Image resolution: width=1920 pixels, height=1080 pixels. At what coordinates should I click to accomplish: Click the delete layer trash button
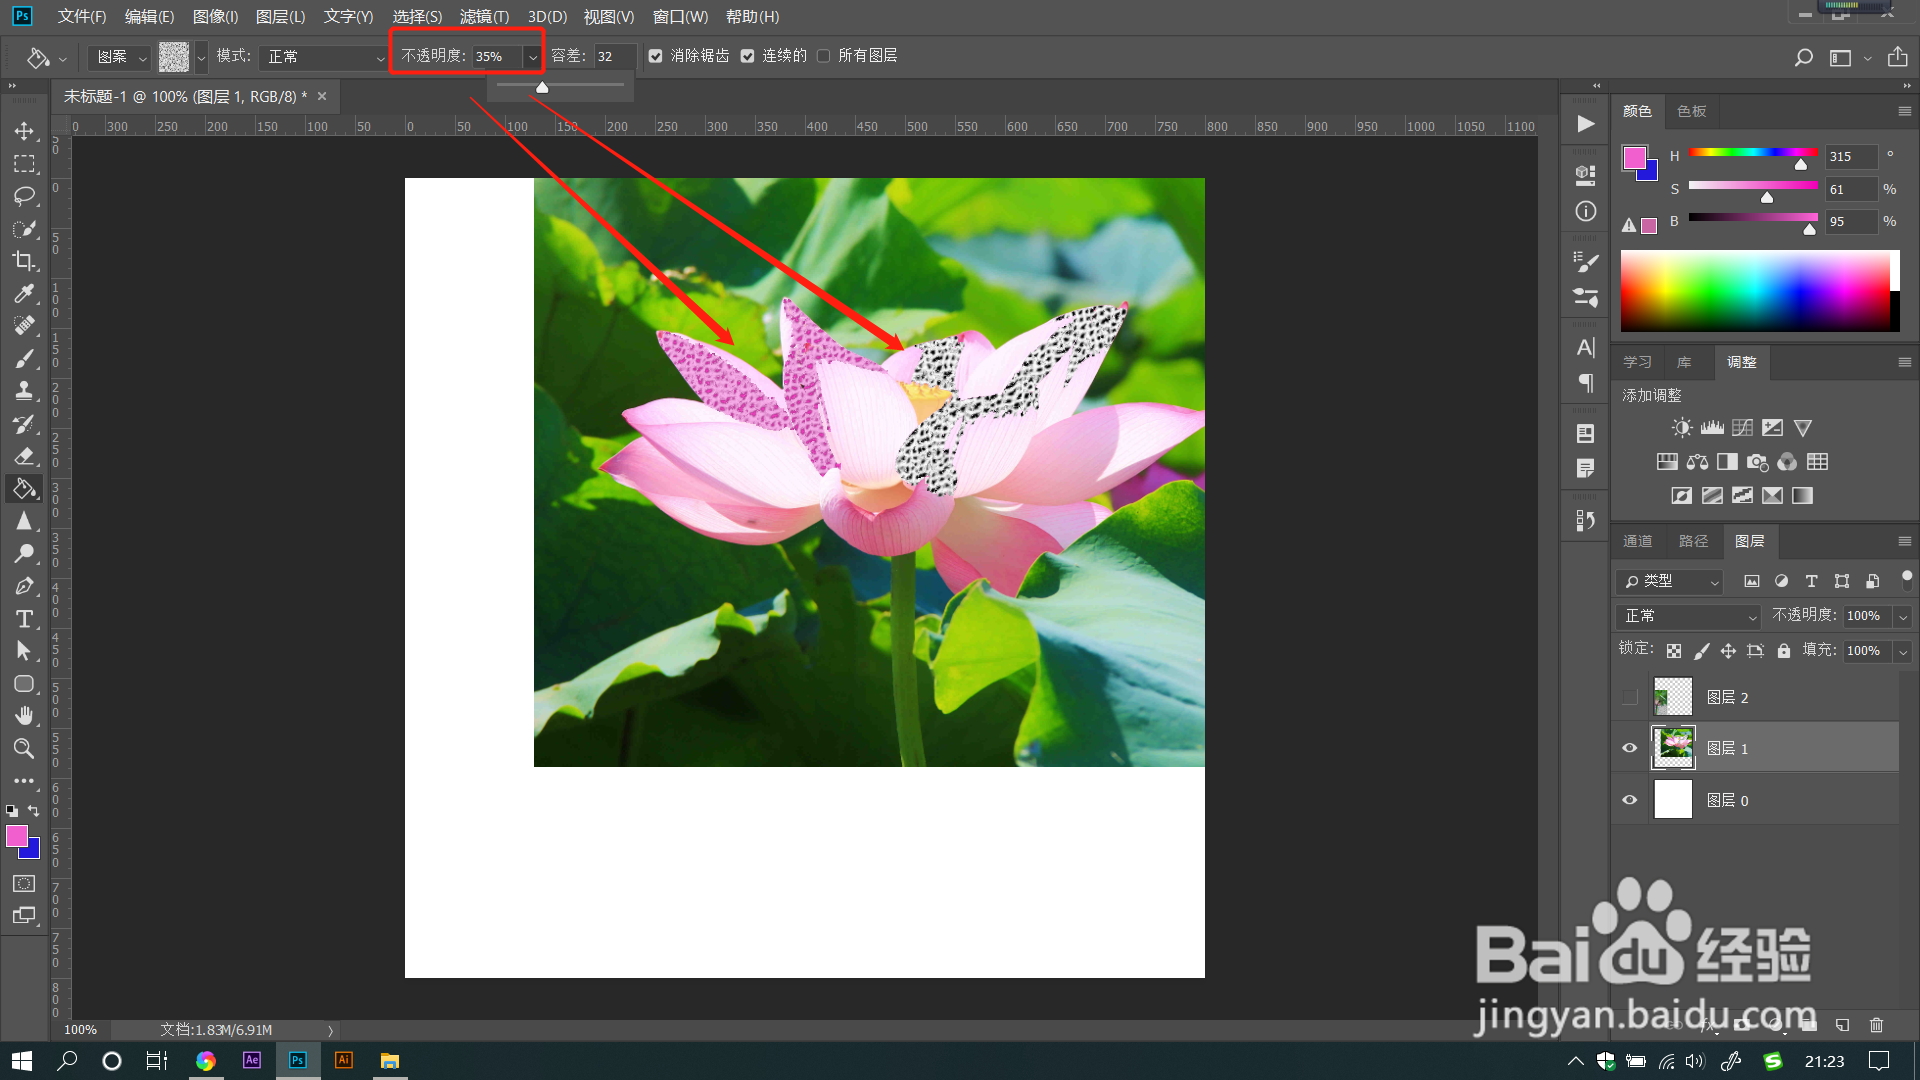(x=1876, y=1025)
